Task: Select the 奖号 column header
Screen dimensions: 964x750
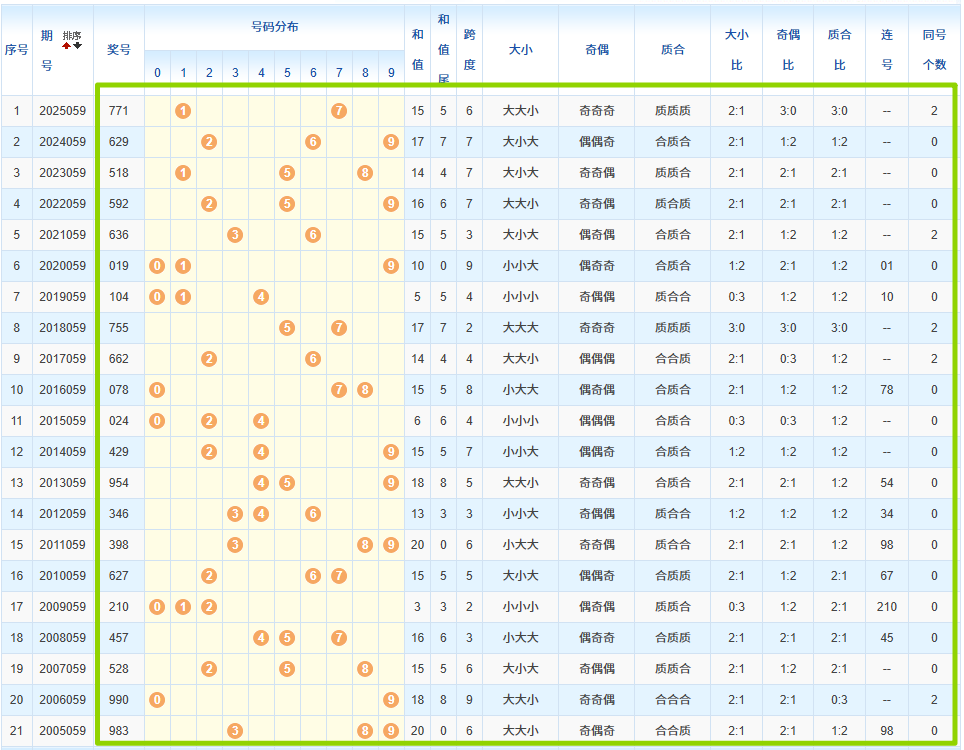Action: click(x=119, y=49)
